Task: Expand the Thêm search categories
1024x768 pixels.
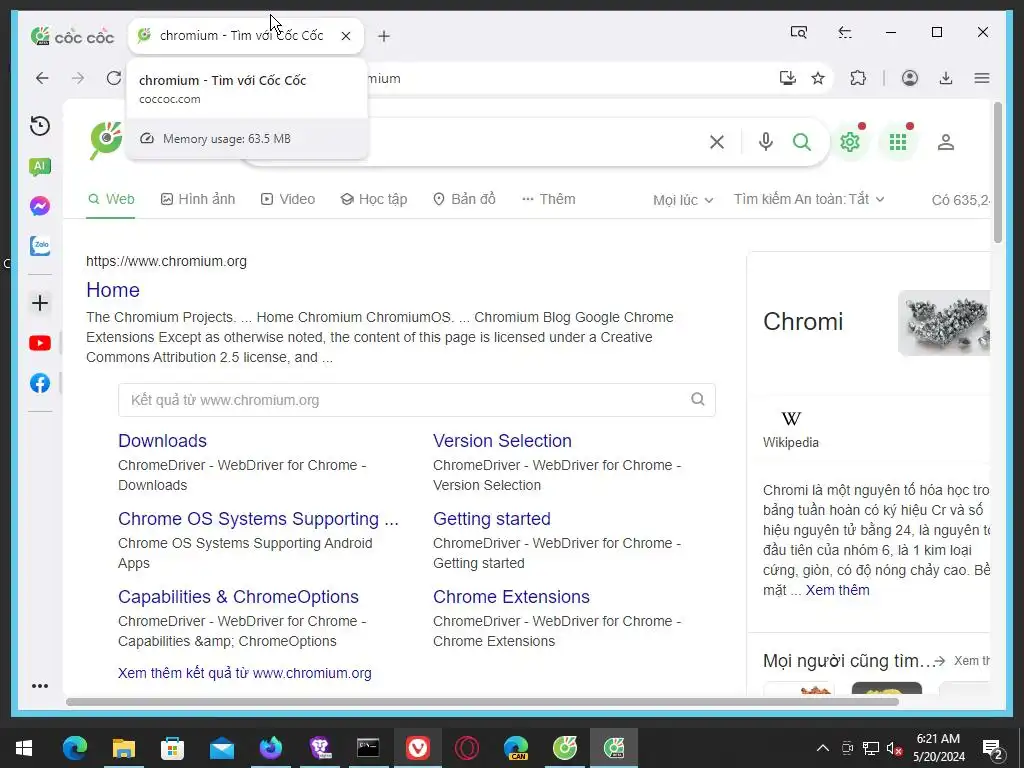Action: [x=549, y=199]
